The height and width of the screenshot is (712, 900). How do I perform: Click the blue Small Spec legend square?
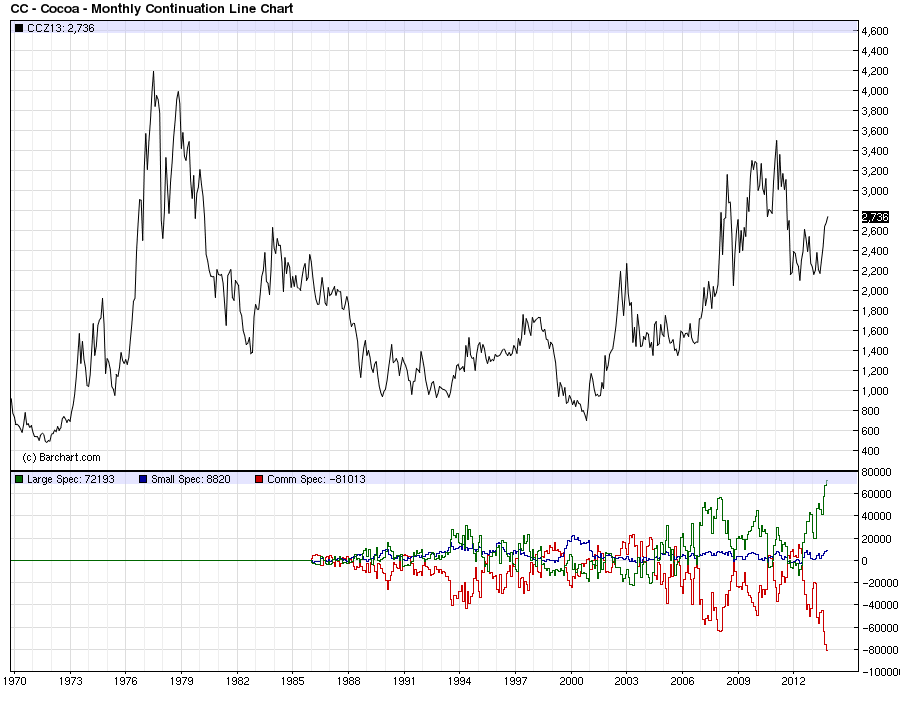(x=143, y=479)
